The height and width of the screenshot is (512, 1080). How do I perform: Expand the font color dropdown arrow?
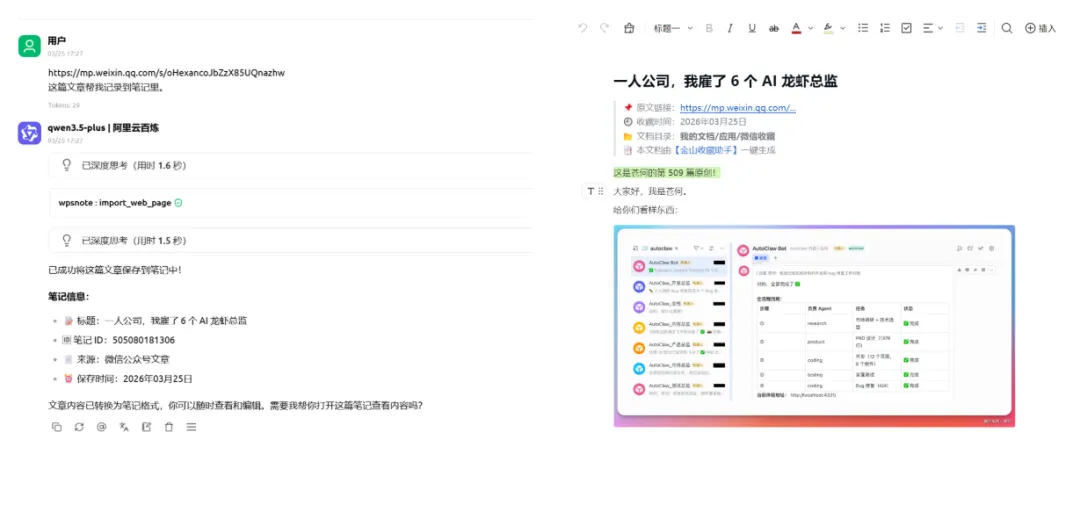(811, 28)
